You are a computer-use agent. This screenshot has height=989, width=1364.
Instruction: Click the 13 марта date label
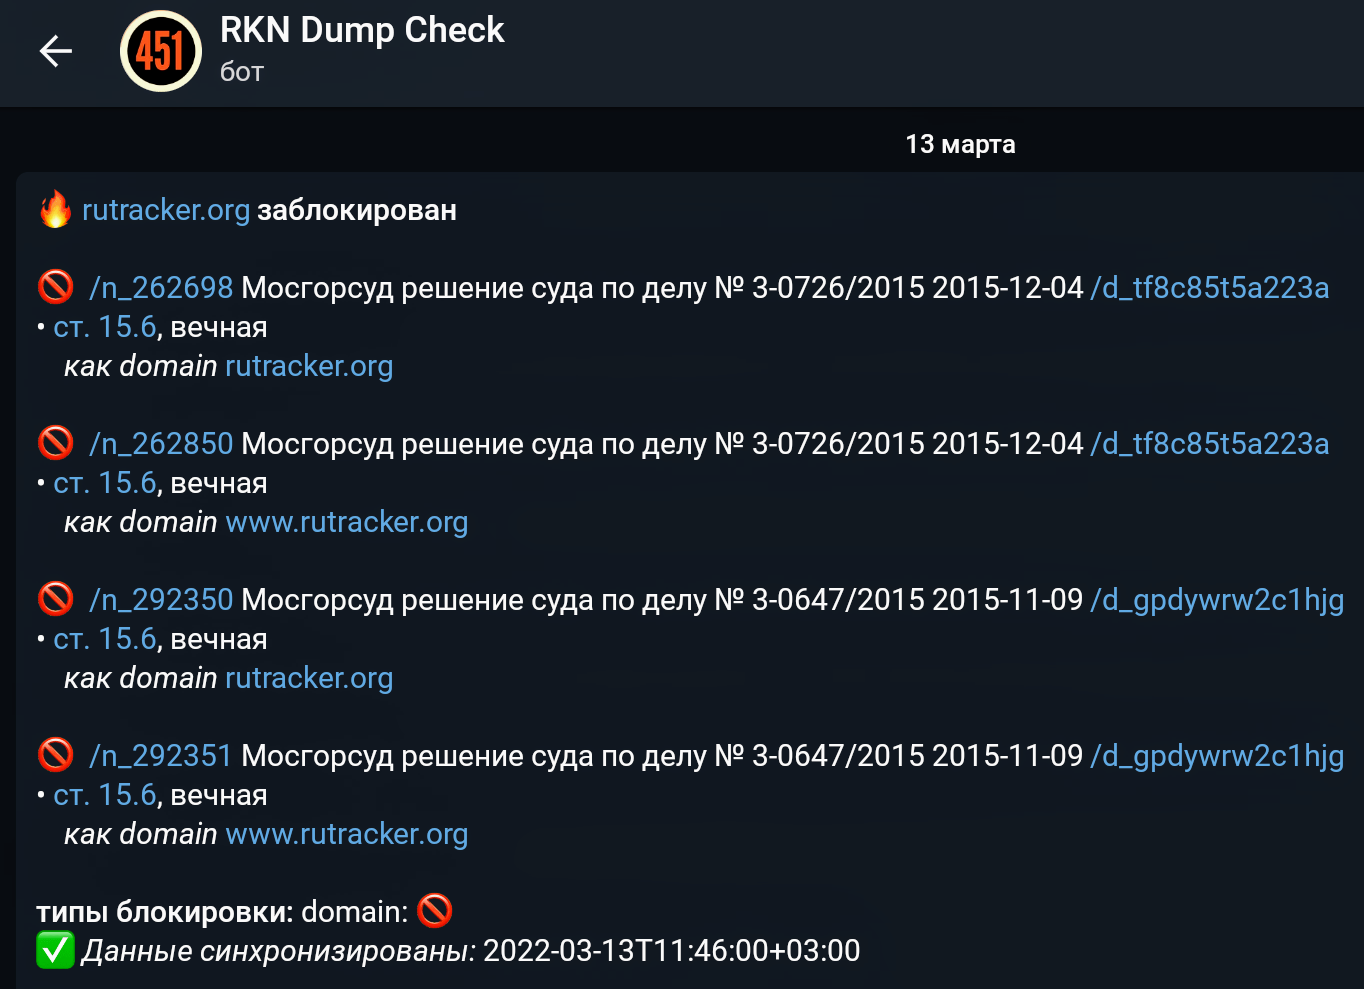tap(960, 144)
